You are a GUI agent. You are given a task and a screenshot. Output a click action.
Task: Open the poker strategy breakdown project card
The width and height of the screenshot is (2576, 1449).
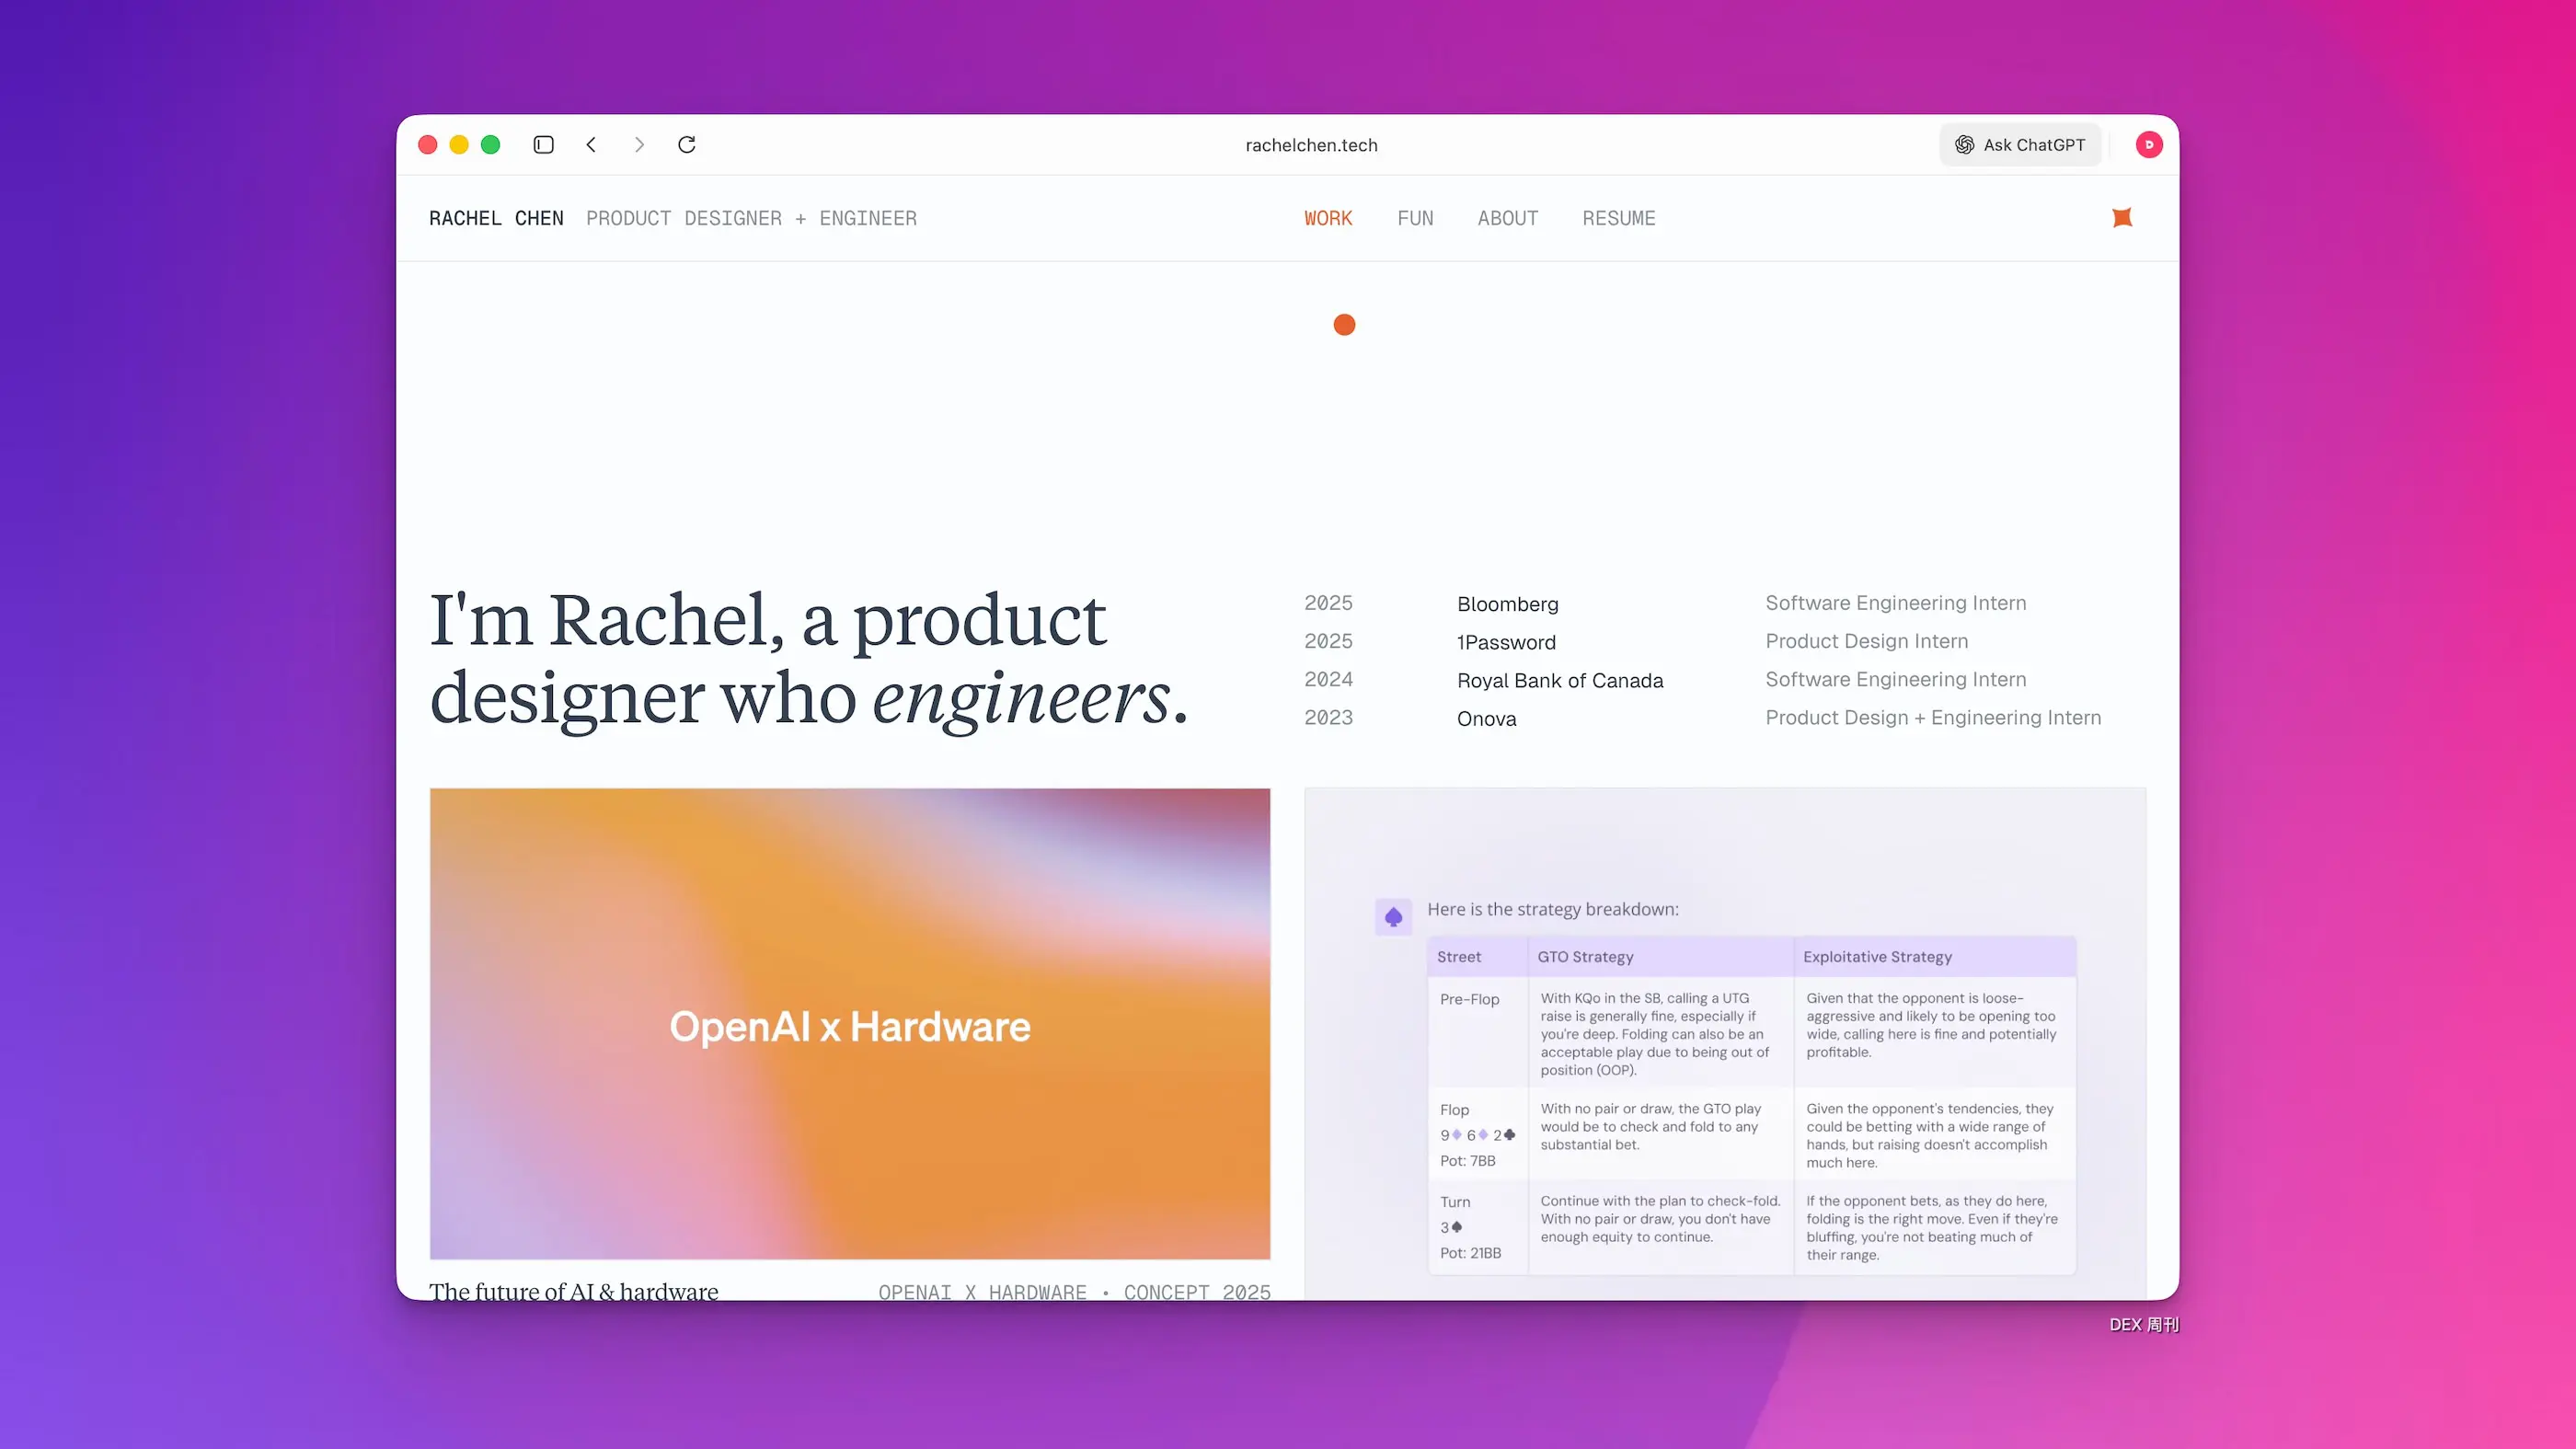point(1724,1040)
